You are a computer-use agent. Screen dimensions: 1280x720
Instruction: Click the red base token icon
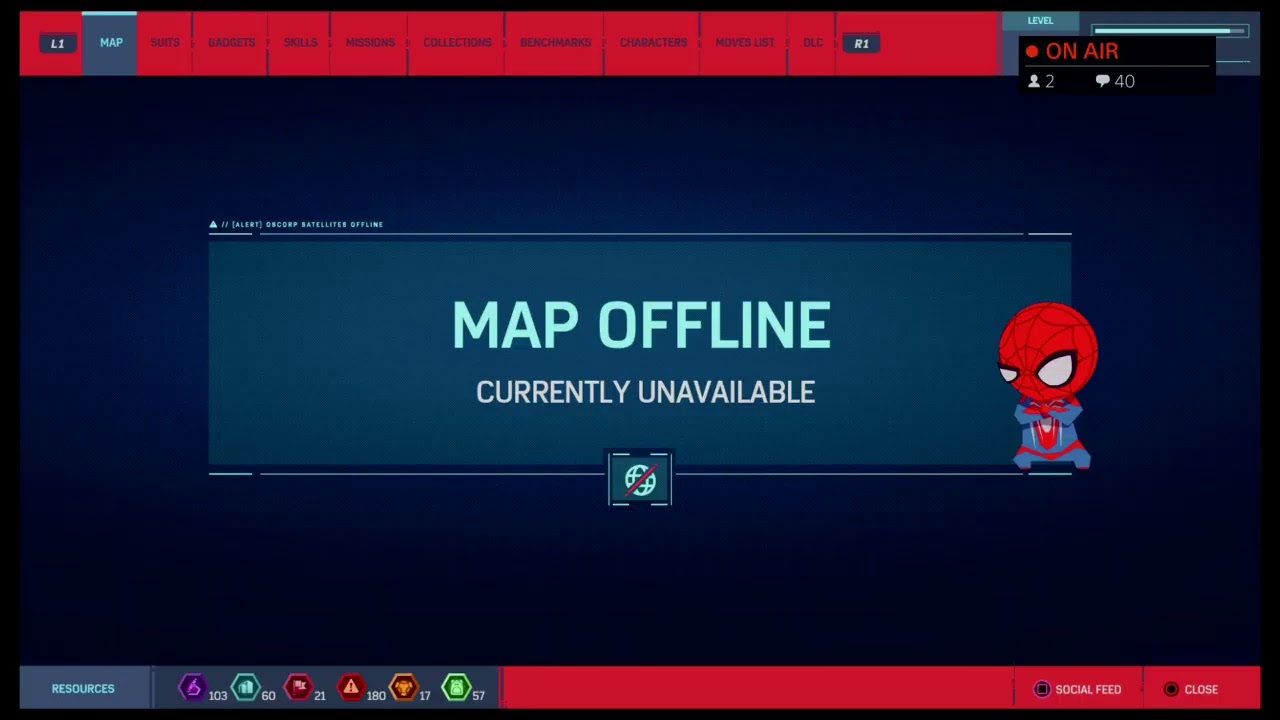click(x=299, y=688)
